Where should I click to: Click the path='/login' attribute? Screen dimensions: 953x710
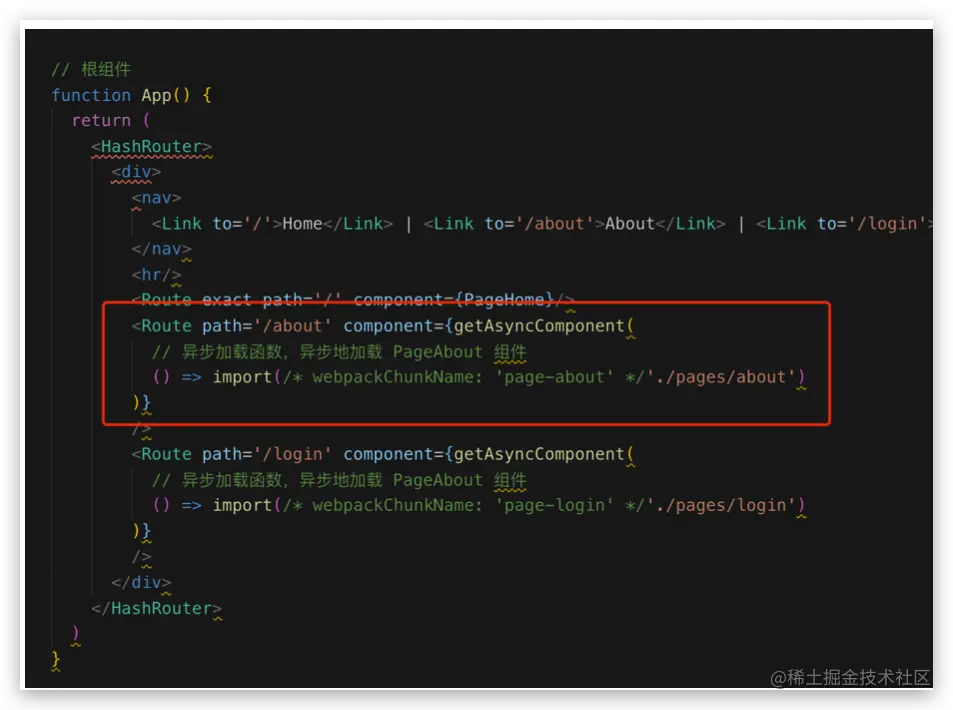tap(267, 455)
